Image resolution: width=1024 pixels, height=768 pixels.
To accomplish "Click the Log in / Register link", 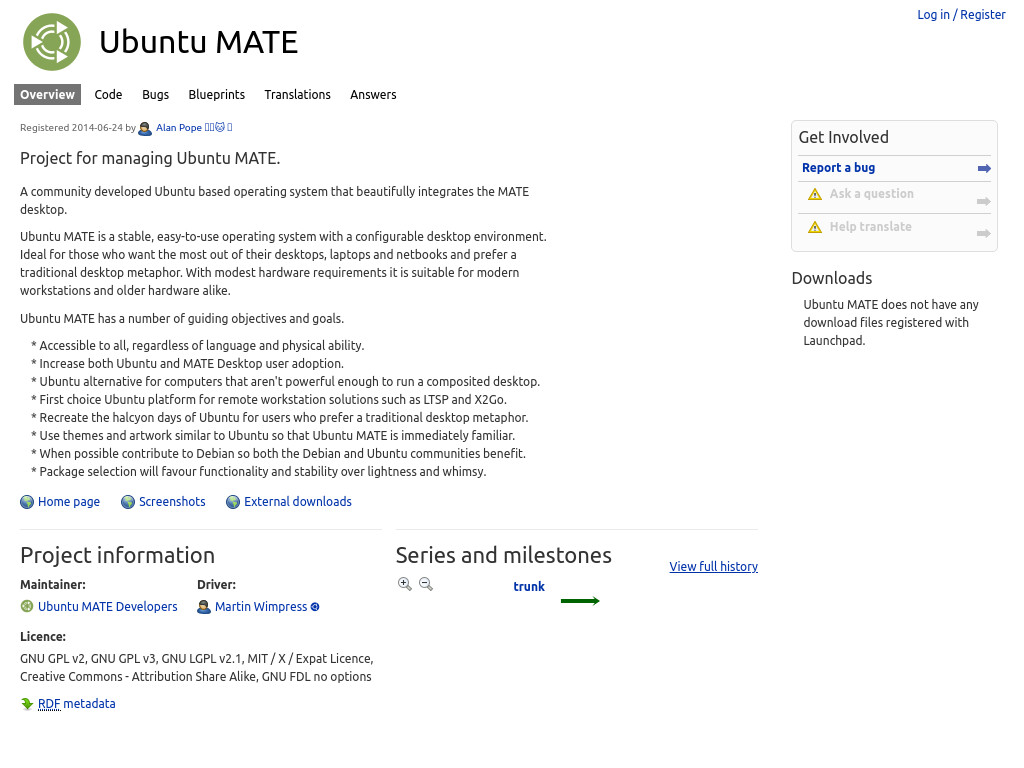I will (961, 14).
